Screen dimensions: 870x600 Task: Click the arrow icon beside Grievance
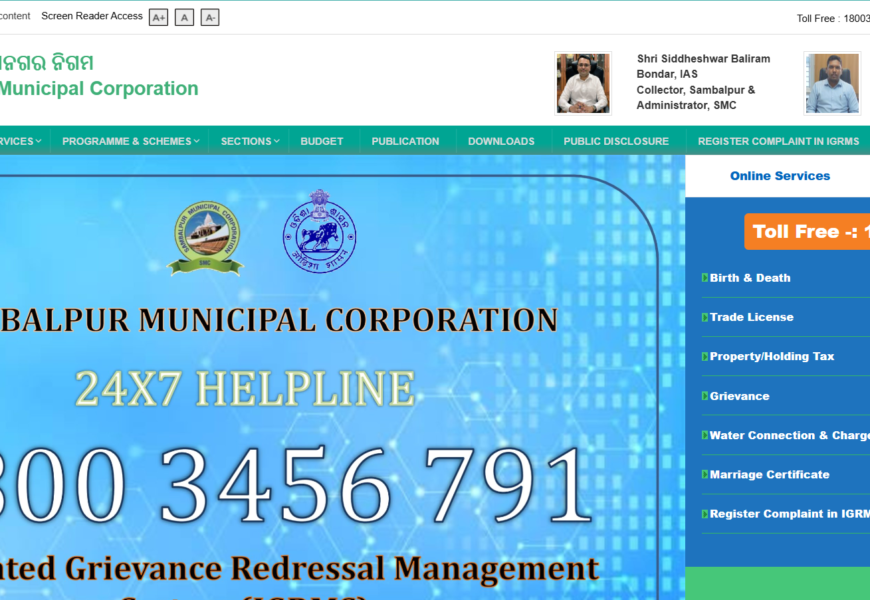click(705, 396)
